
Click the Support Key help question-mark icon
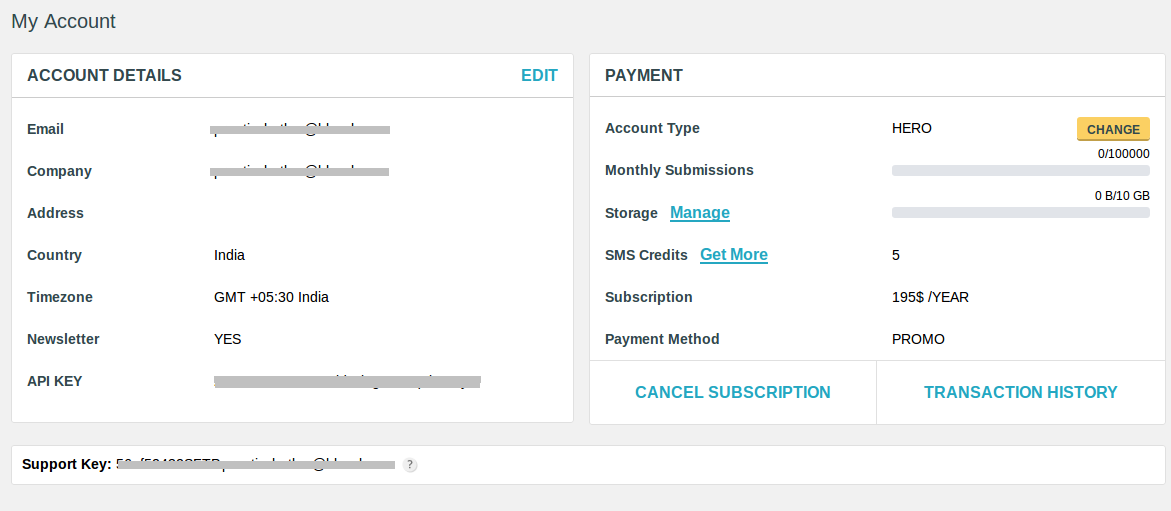(x=410, y=465)
